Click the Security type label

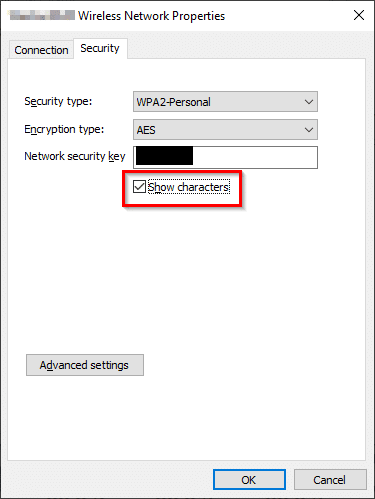pos(58,101)
